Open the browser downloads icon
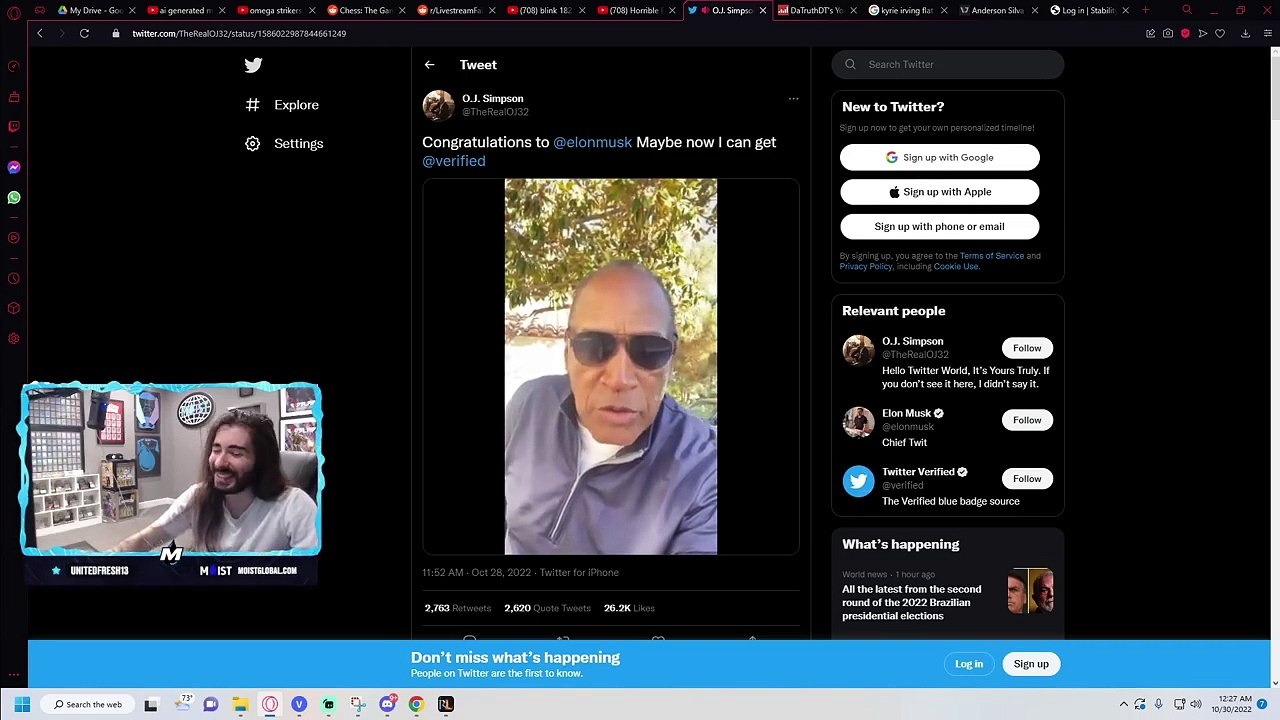The width and height of the screenshot is (1280, 720). click(x=1245, y=33)
